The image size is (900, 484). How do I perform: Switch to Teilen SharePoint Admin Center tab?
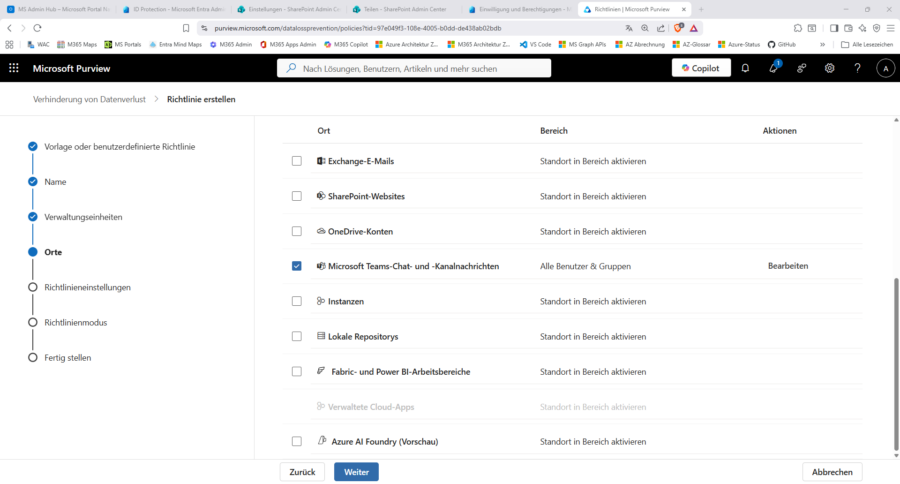coord(403,9)
